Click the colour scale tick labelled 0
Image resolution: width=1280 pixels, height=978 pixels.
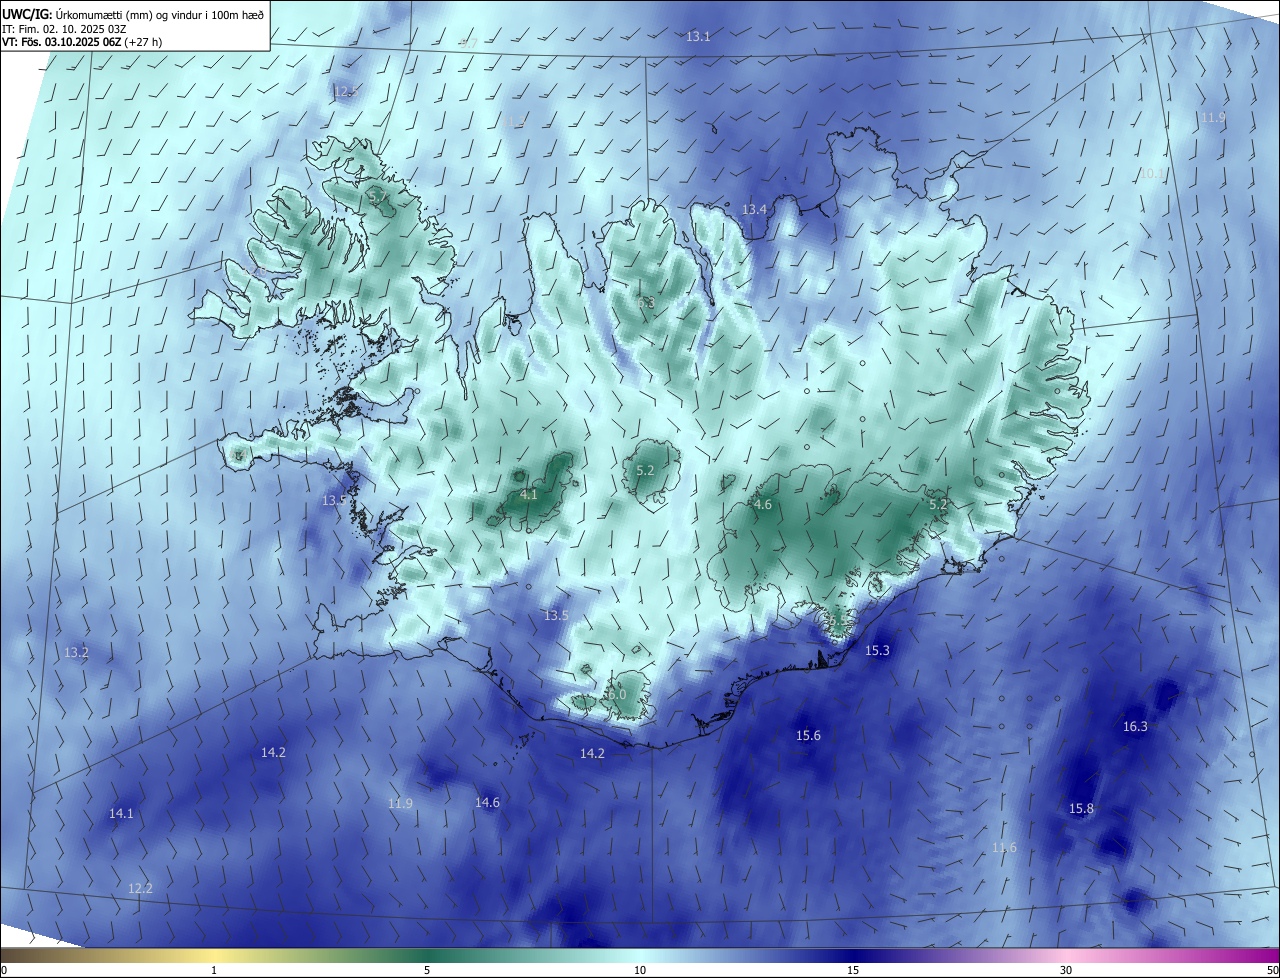click(3, 970)
